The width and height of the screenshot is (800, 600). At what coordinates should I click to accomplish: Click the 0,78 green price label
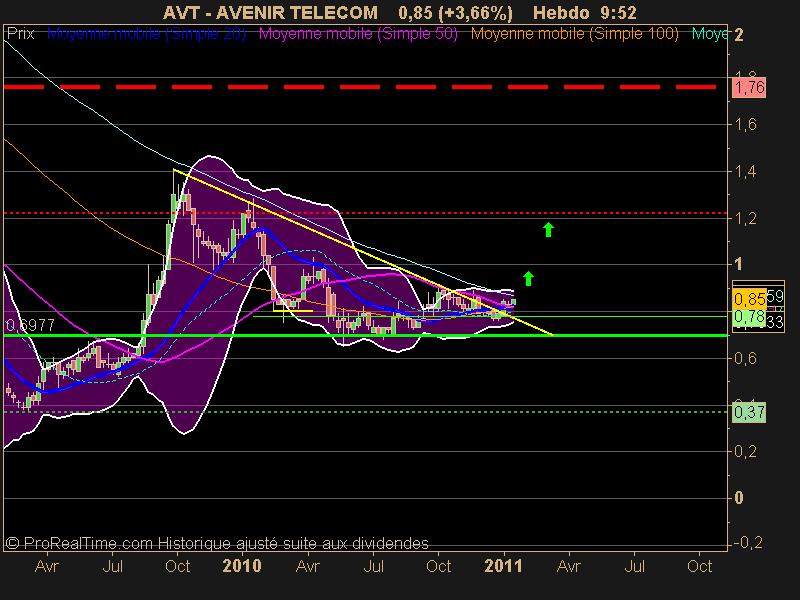[x=749, y=317]
